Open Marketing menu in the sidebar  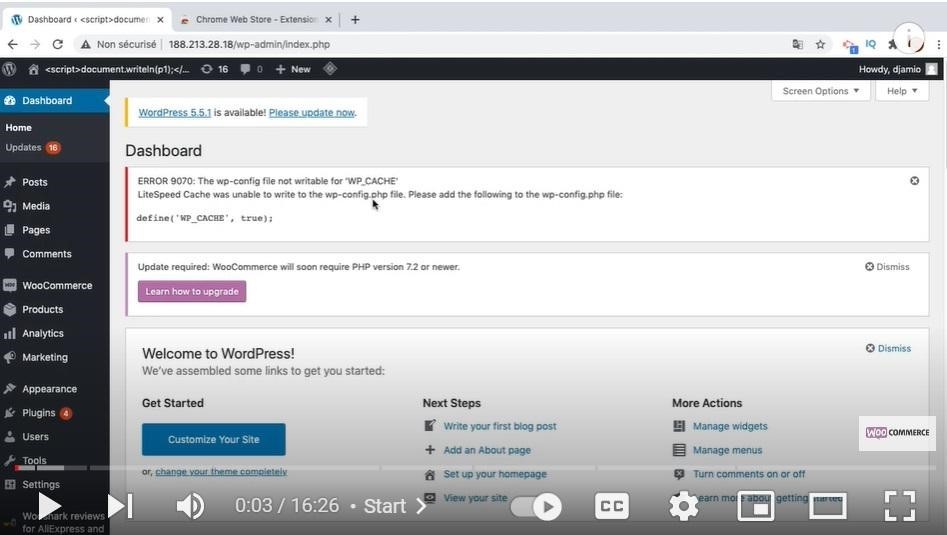(x=54, y=357)
